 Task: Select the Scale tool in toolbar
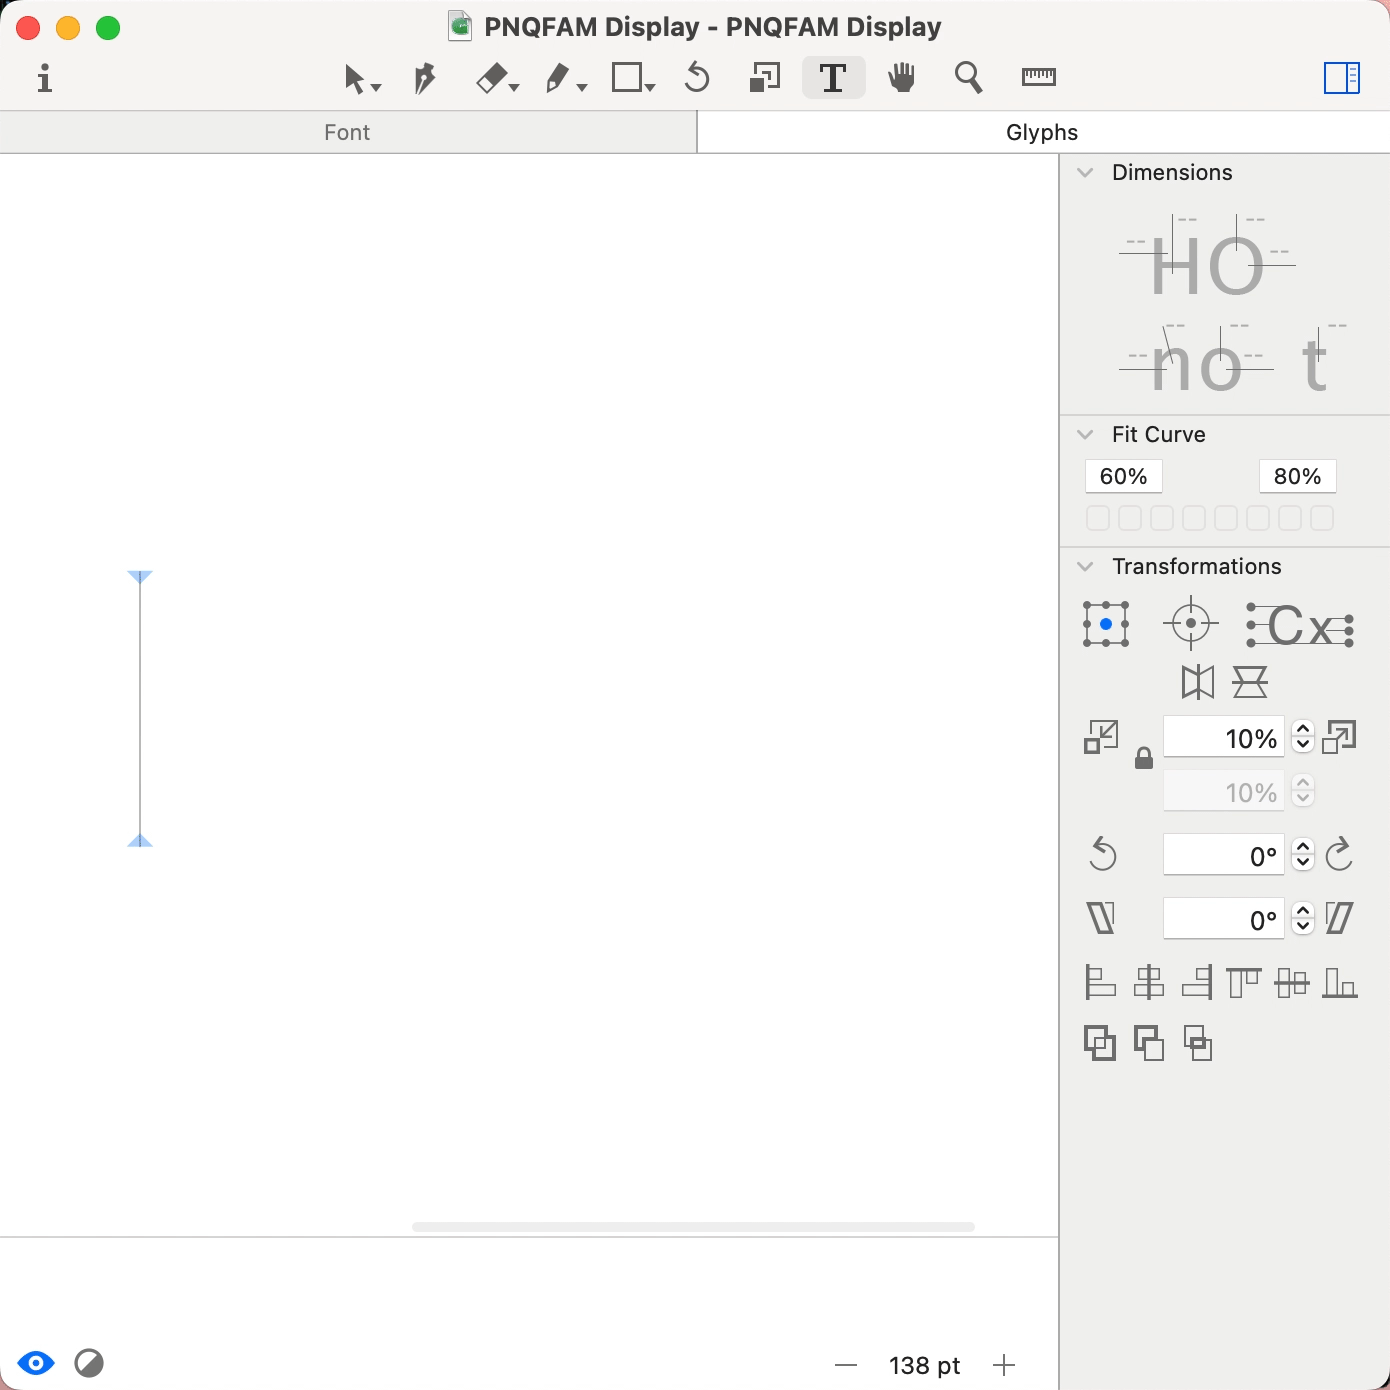tap(765, 78)
